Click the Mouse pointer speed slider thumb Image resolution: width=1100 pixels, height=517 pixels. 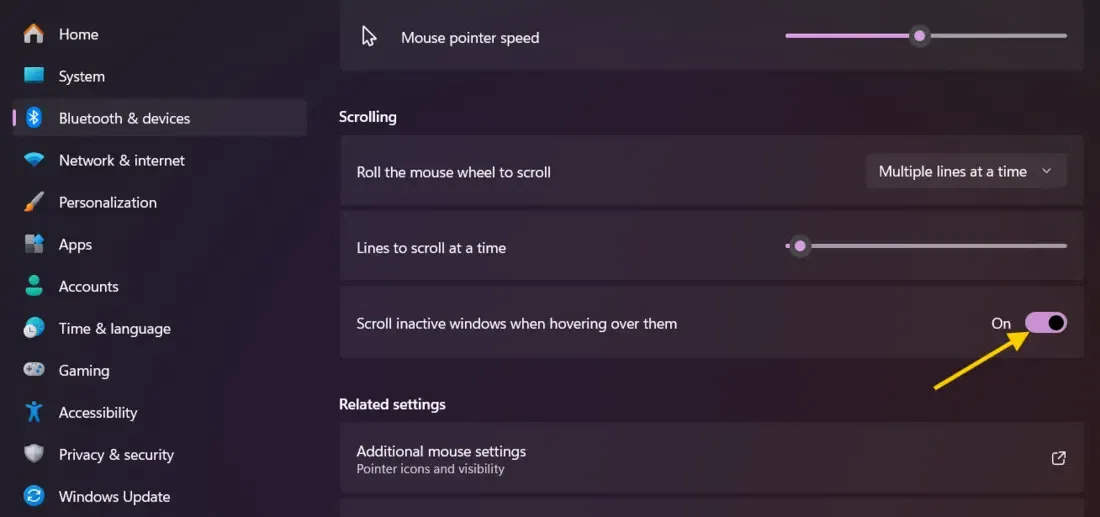click(919, 36)
